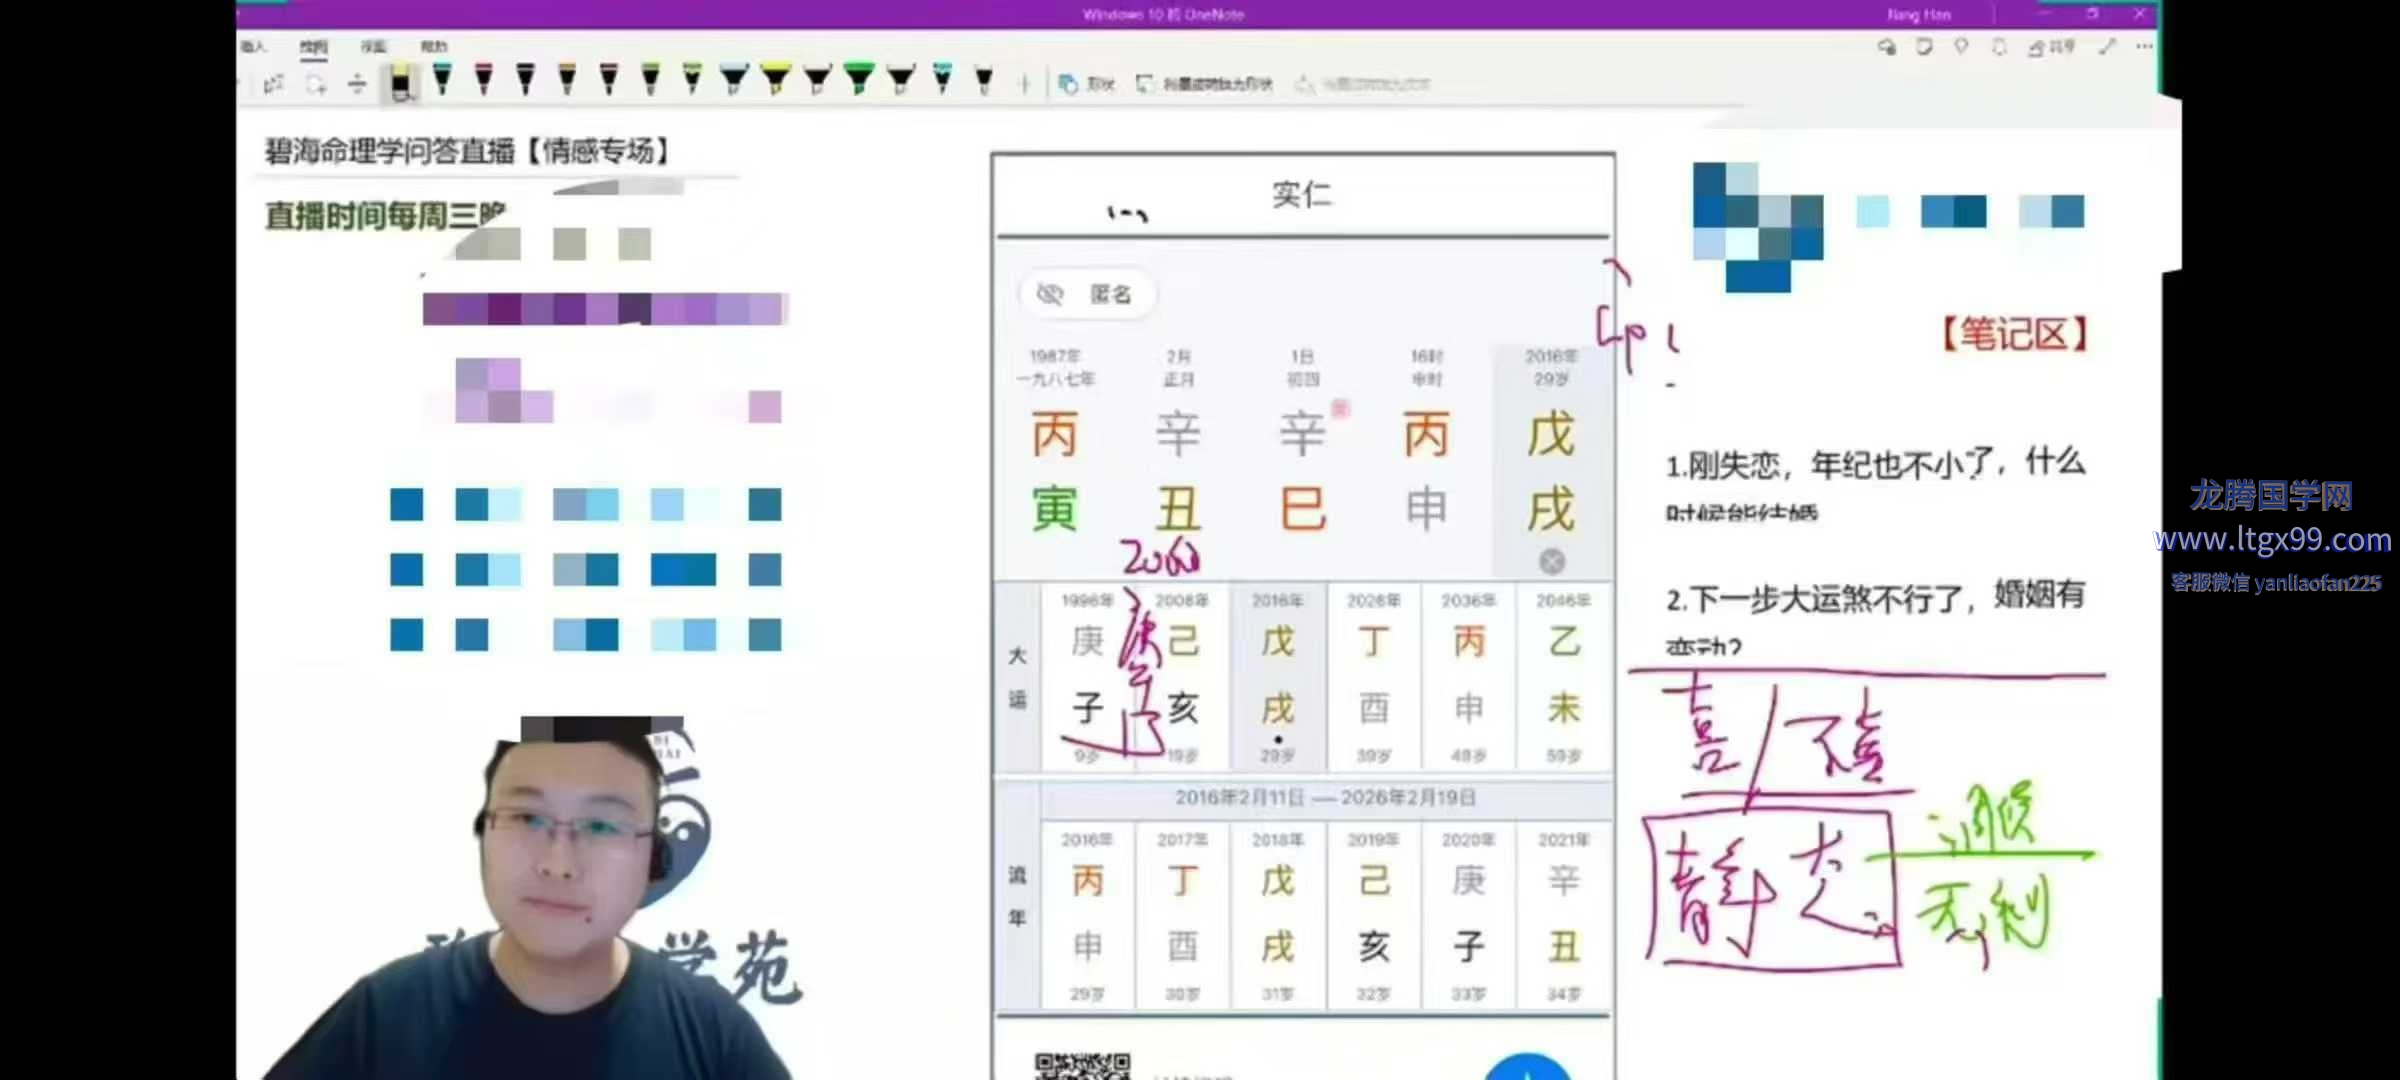Image resolution: width=2400 pixels, height=1080 pixels.
Task: Activate the insert space tool
Action: [357, 84]
